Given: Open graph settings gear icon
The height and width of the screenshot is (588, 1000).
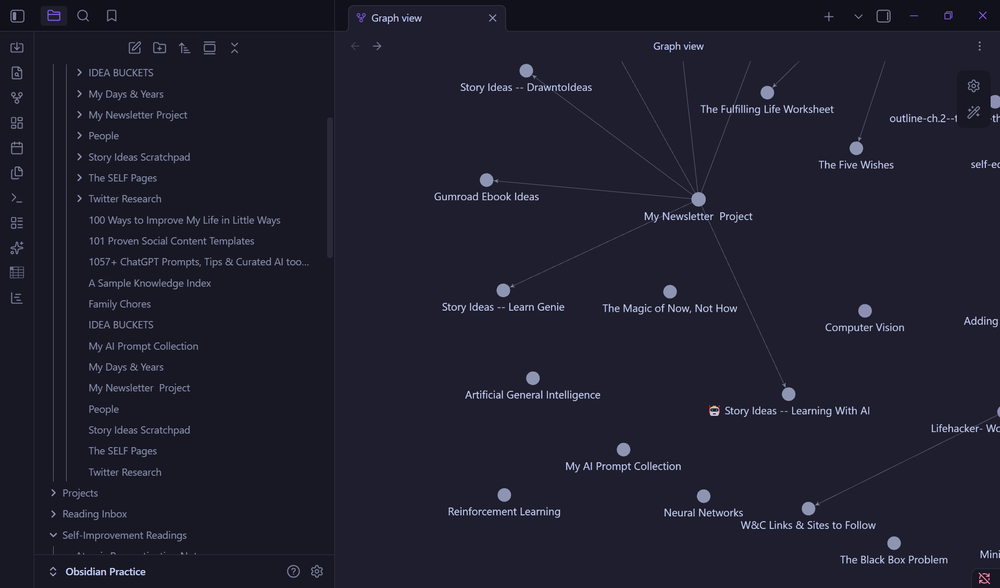Looking at the screenshot, I should pos(973,86).
